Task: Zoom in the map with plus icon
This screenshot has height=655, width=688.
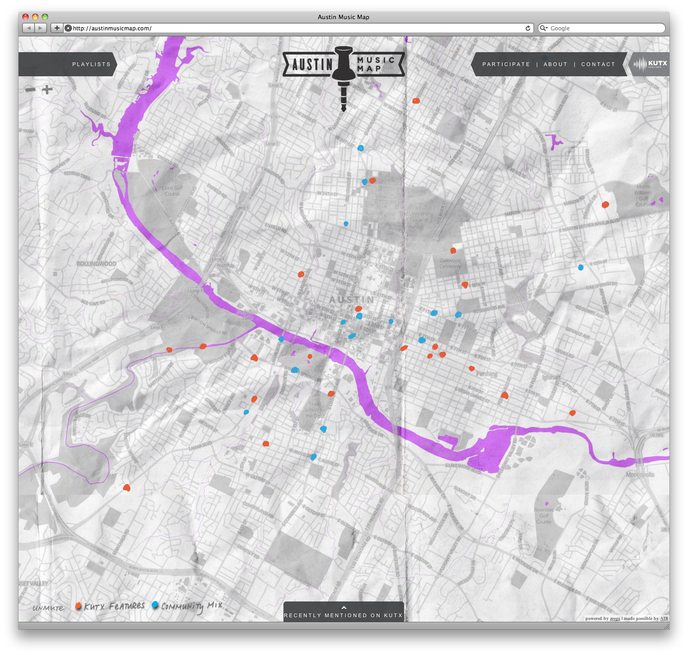Action: pyautogui.click(x=47, y=90)
